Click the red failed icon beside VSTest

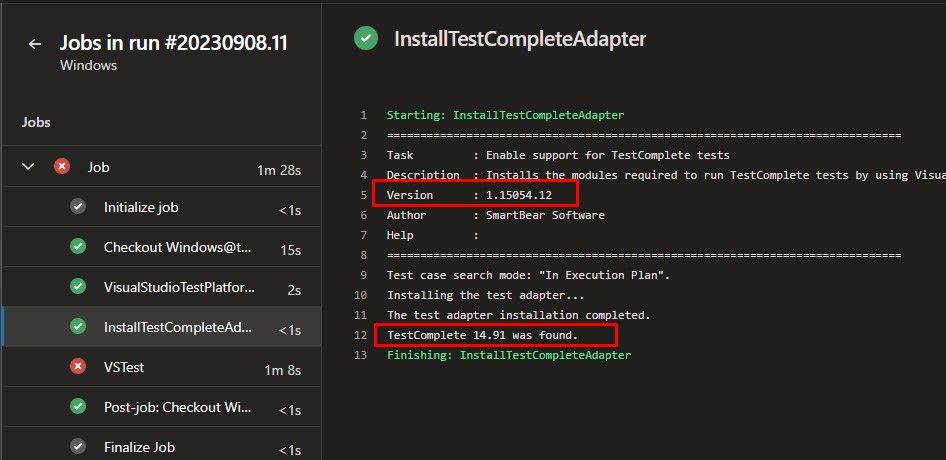click(78, 367)
